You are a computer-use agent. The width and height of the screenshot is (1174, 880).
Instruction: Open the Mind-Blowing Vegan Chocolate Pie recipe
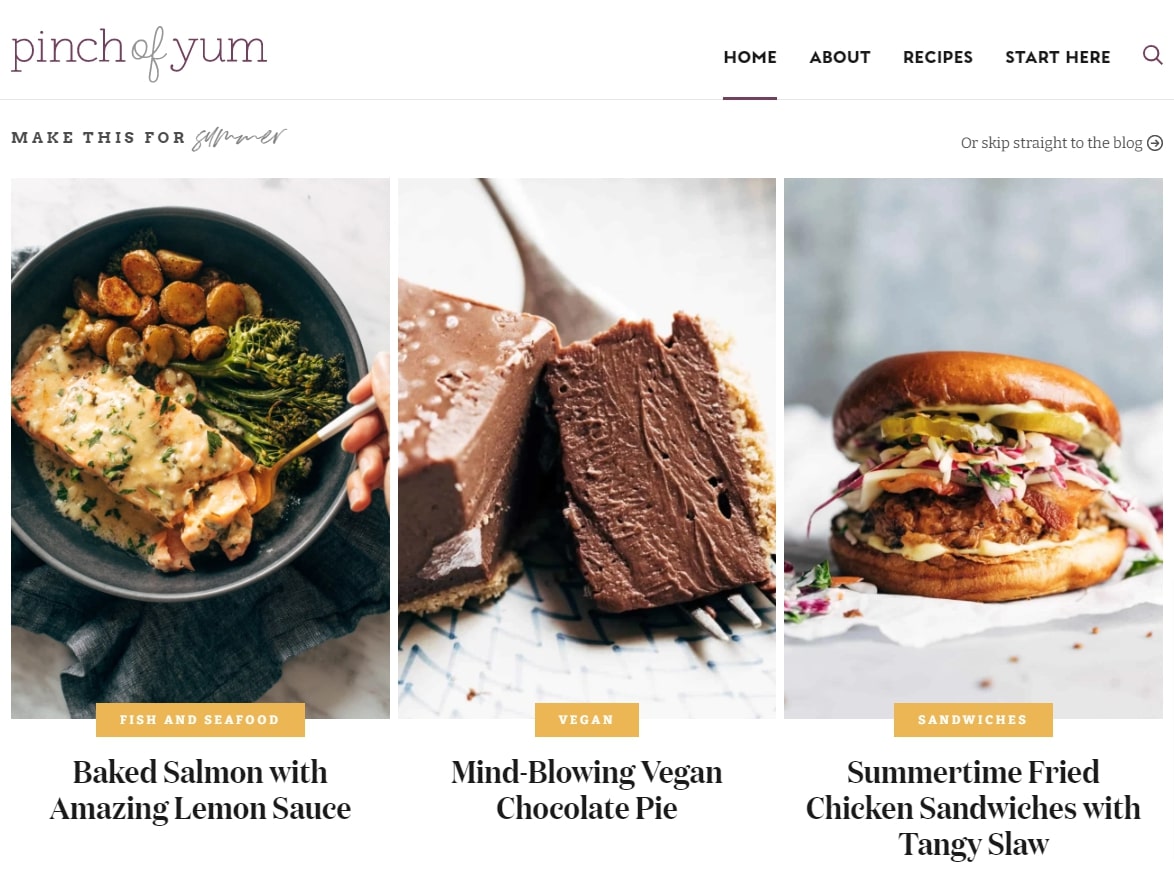(x=586, y=790)
